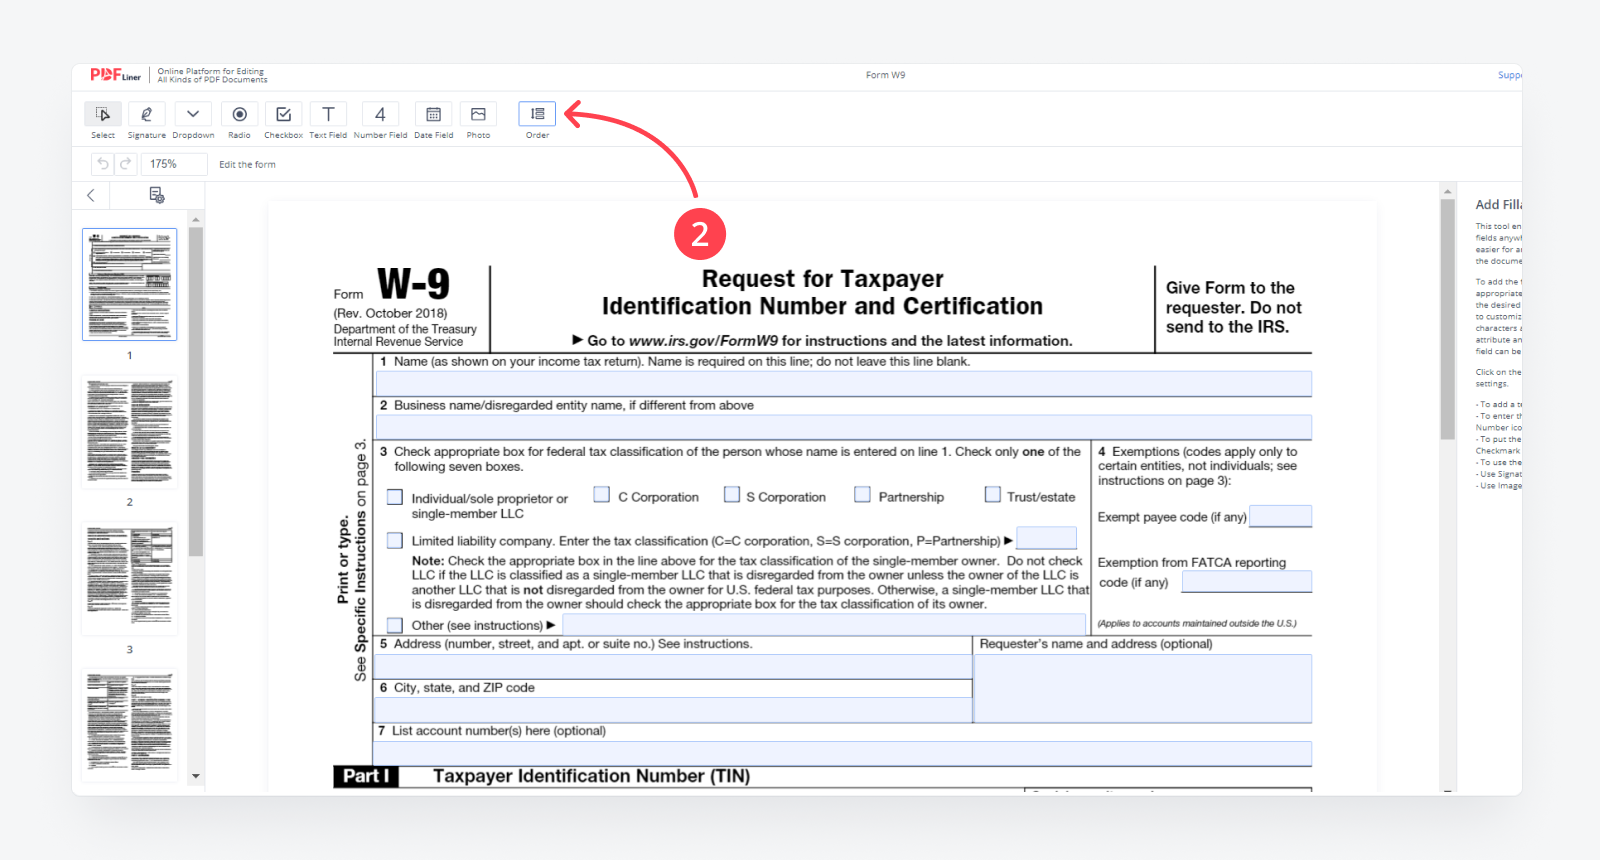
Task: Click the Business name field on line 2
Action: (843, 427)
